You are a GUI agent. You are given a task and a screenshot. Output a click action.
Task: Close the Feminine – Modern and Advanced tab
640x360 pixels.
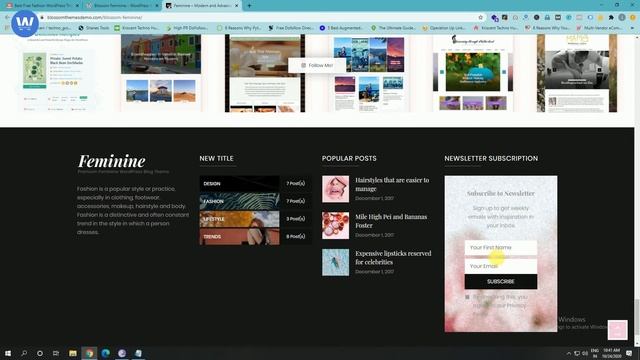(236, 6)
